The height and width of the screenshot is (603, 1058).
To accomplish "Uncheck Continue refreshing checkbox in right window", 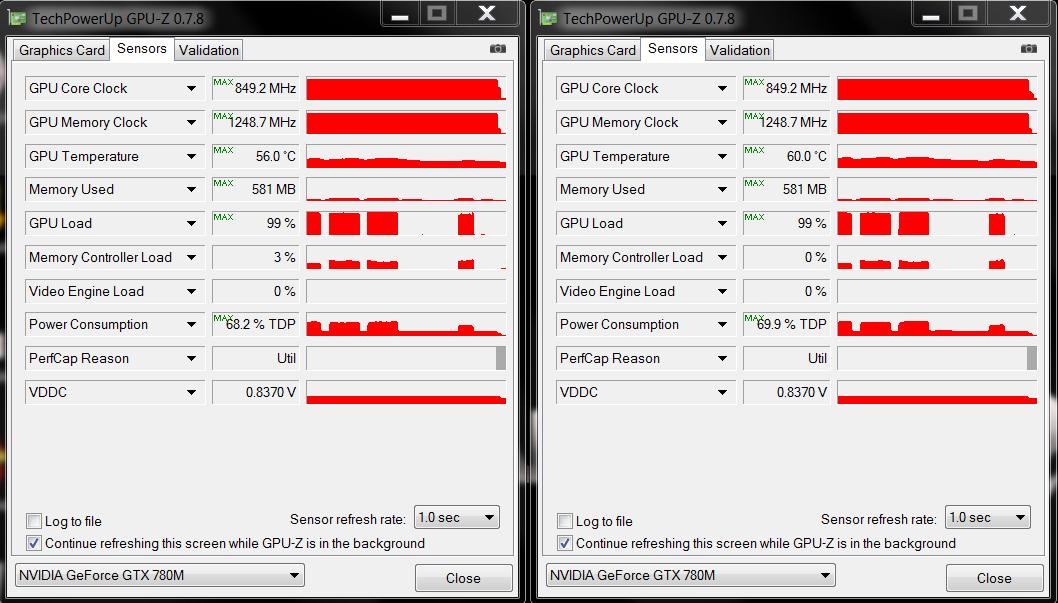I will pyautogui.click(x=565, y=543).
